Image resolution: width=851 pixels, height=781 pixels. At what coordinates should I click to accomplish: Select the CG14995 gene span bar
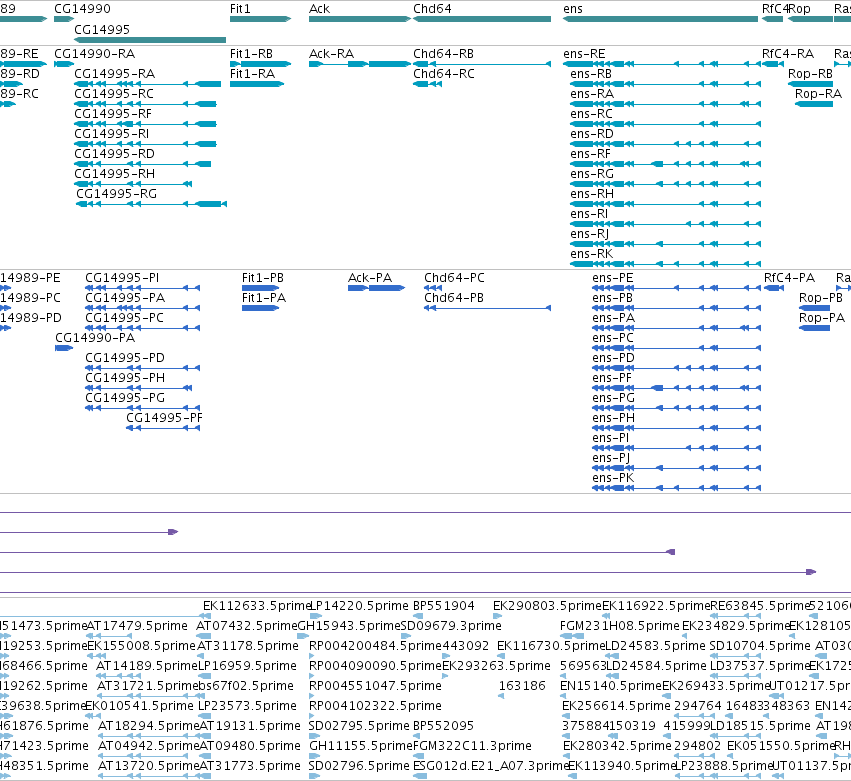150,40
